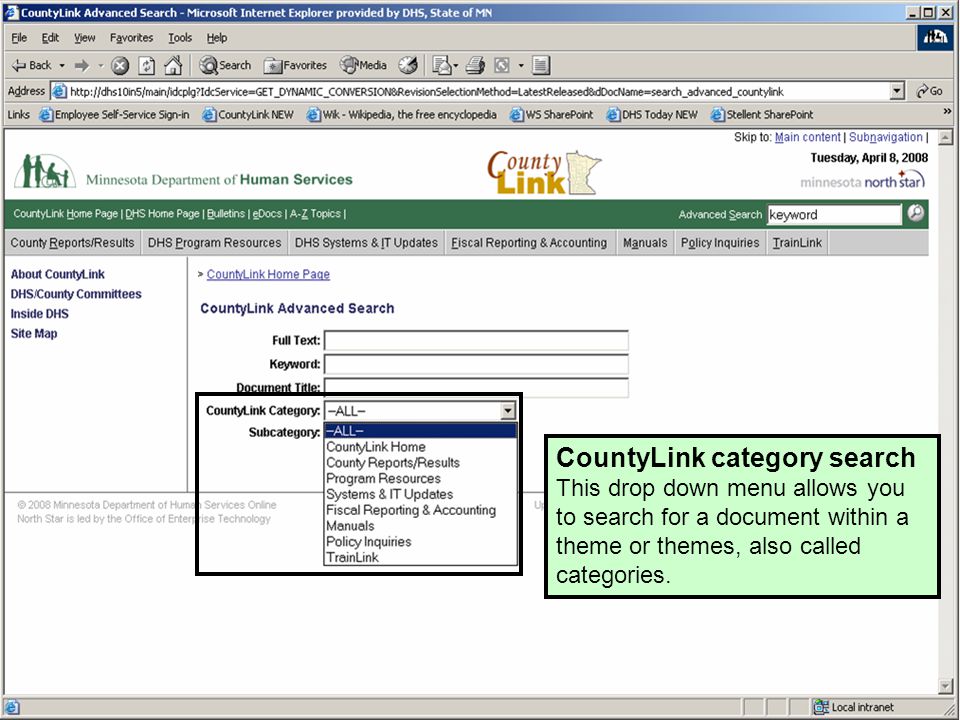This screenshot has width=960, height=720.
Task: Choose County Reports/Results from dropdown list
Action: click(420, 463)
